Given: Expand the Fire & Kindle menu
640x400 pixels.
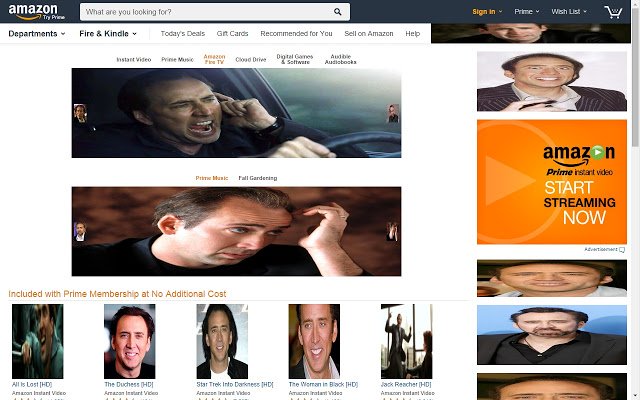Looking at the screenshot, I should (x=108, y=33).
